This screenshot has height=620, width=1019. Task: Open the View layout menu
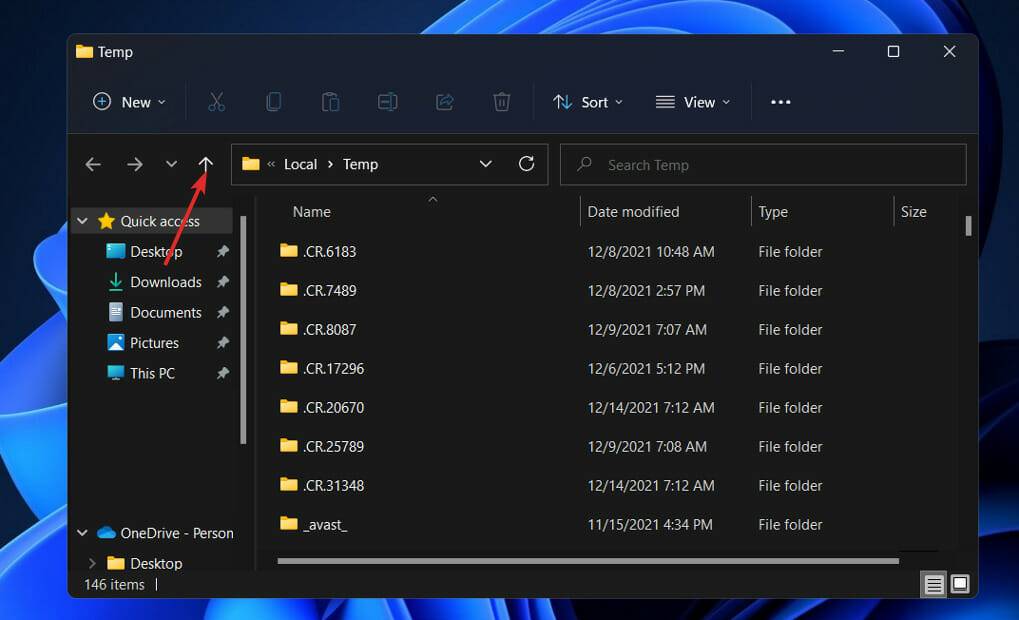(693, 102)
